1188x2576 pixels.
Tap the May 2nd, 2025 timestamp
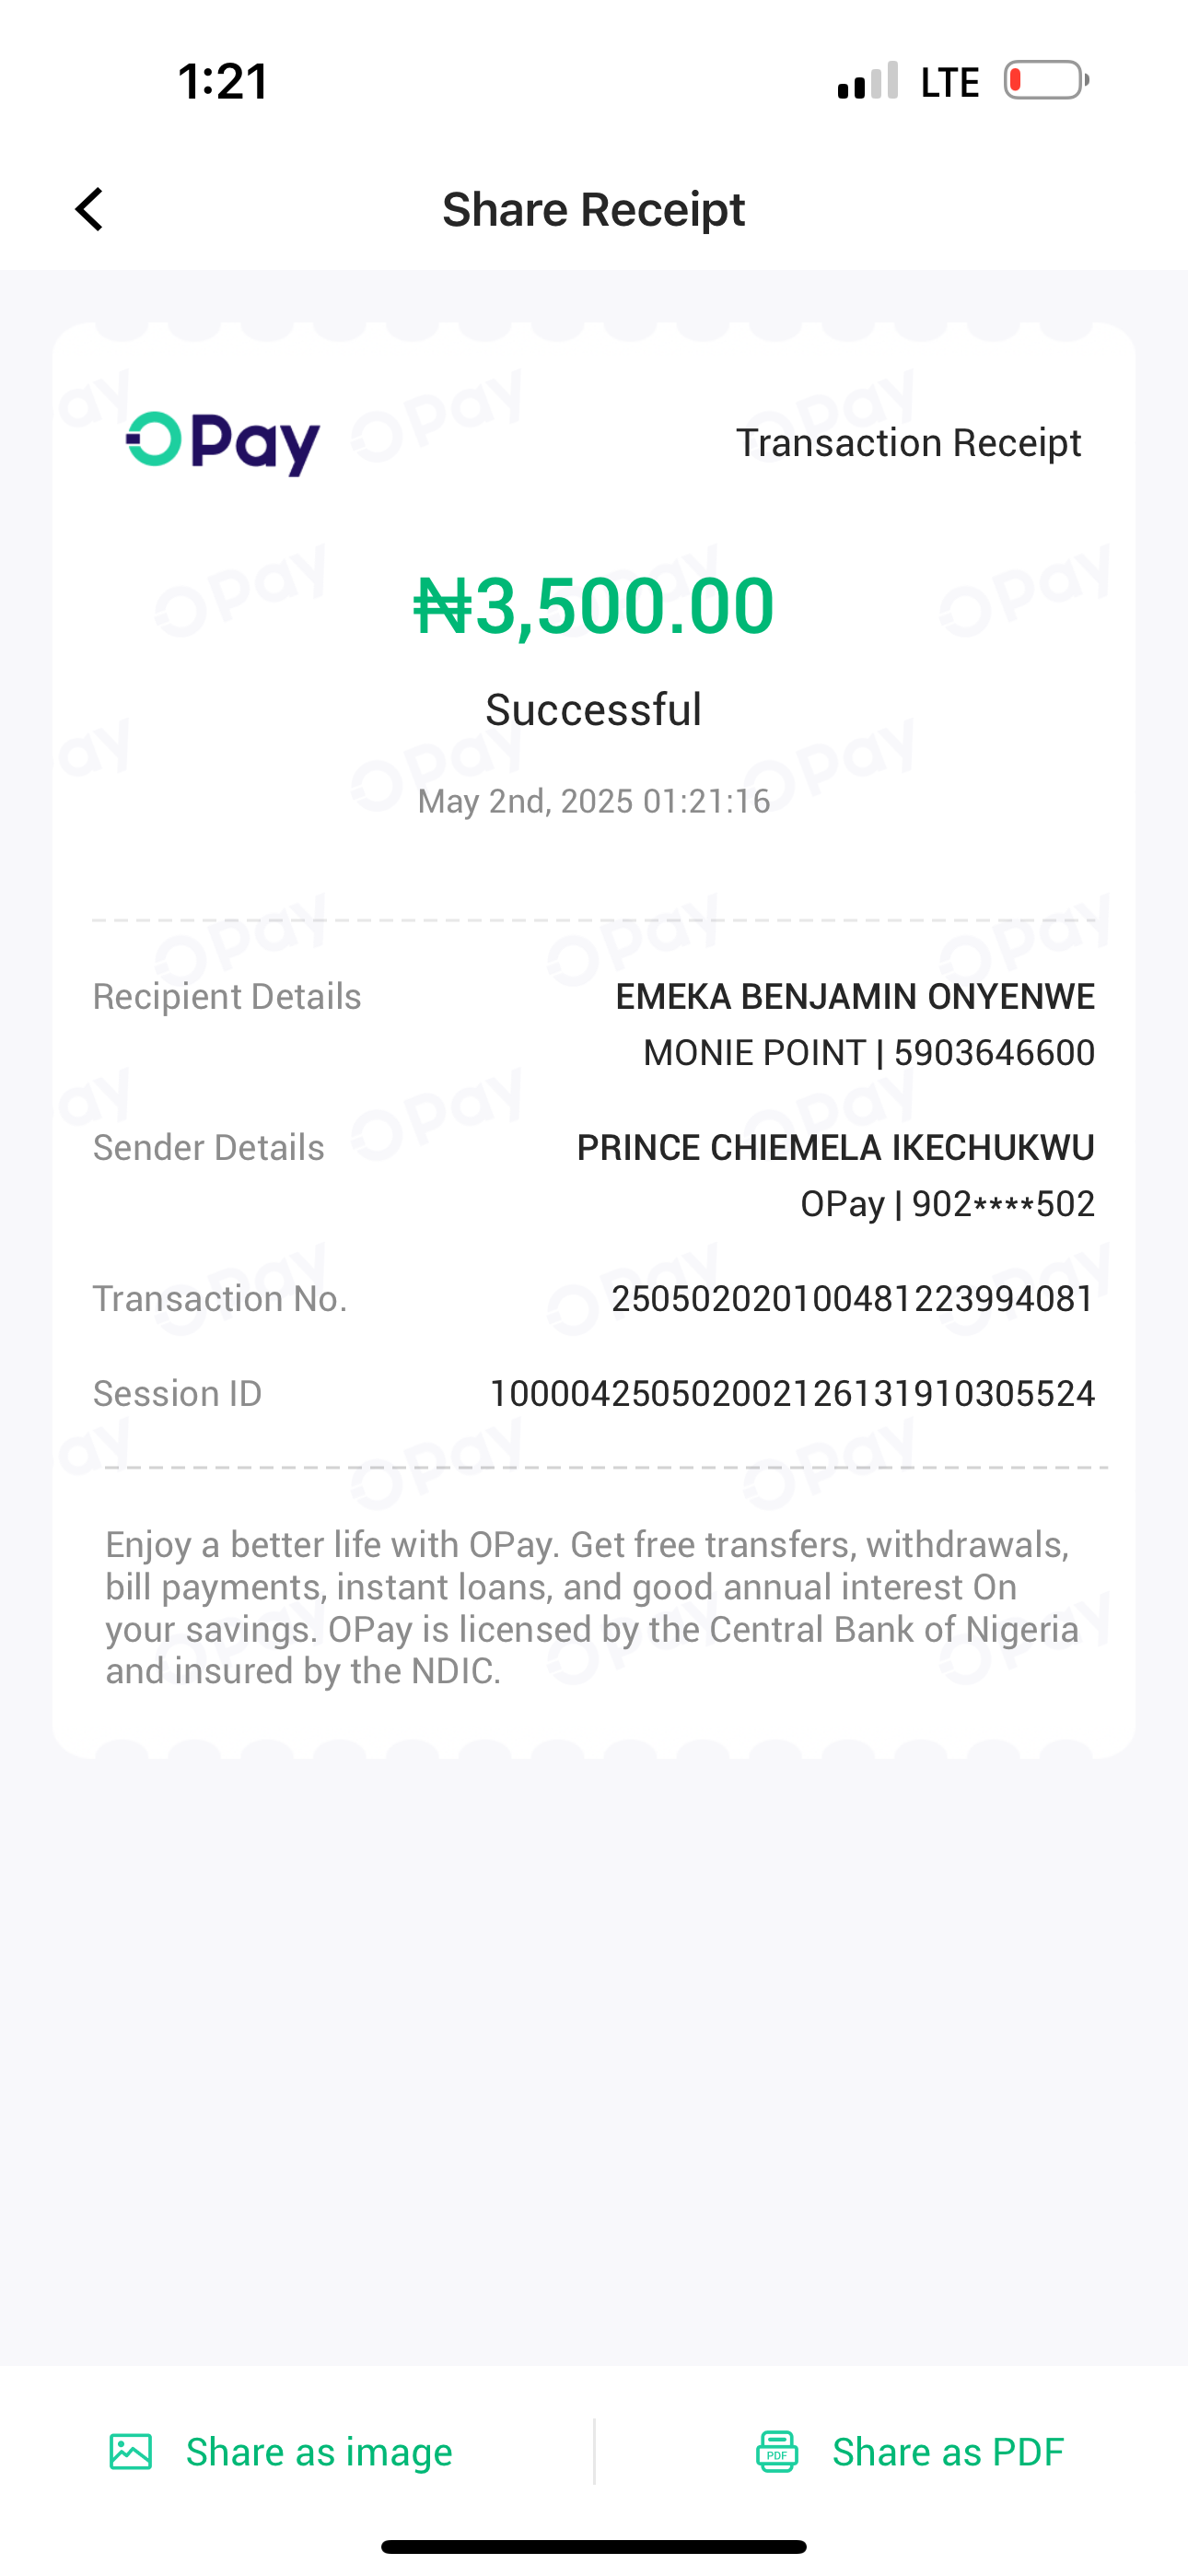(x=594, y=801)
